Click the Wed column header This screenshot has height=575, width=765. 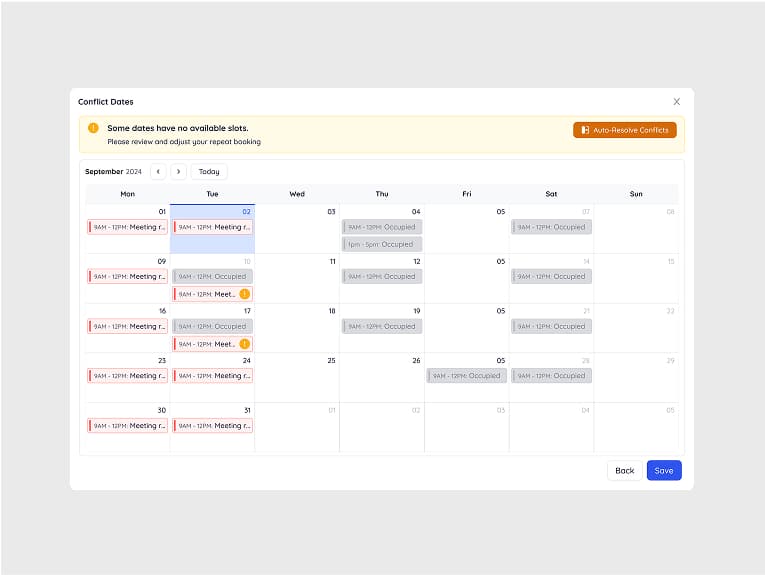[x=297, y=194]
